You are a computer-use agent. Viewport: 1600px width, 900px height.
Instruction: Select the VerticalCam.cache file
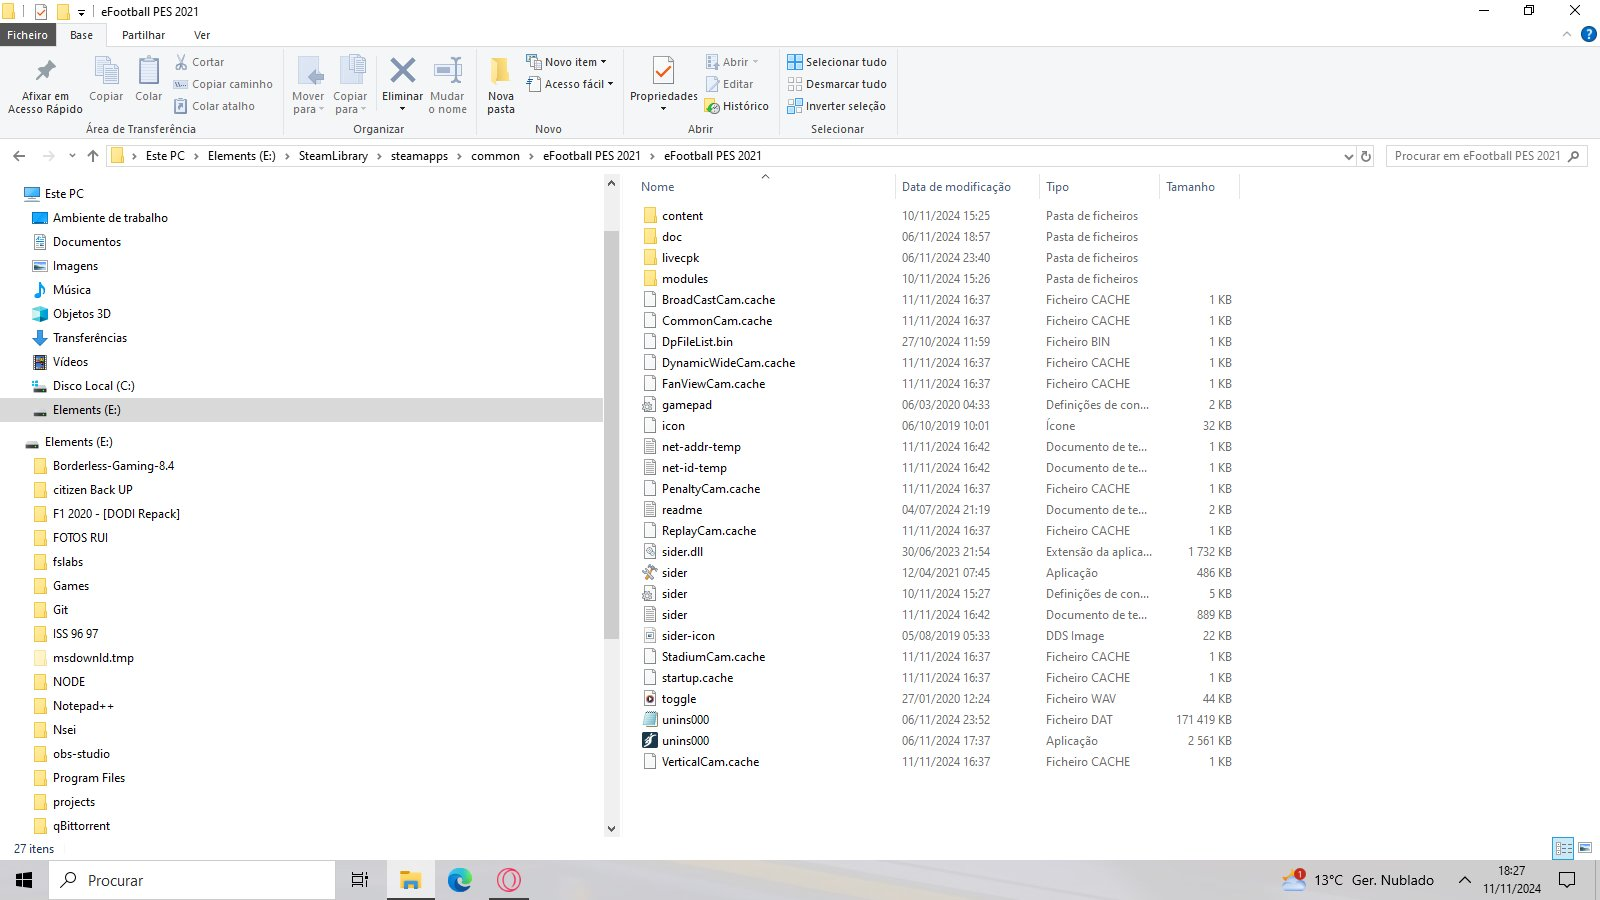[710, 762]
